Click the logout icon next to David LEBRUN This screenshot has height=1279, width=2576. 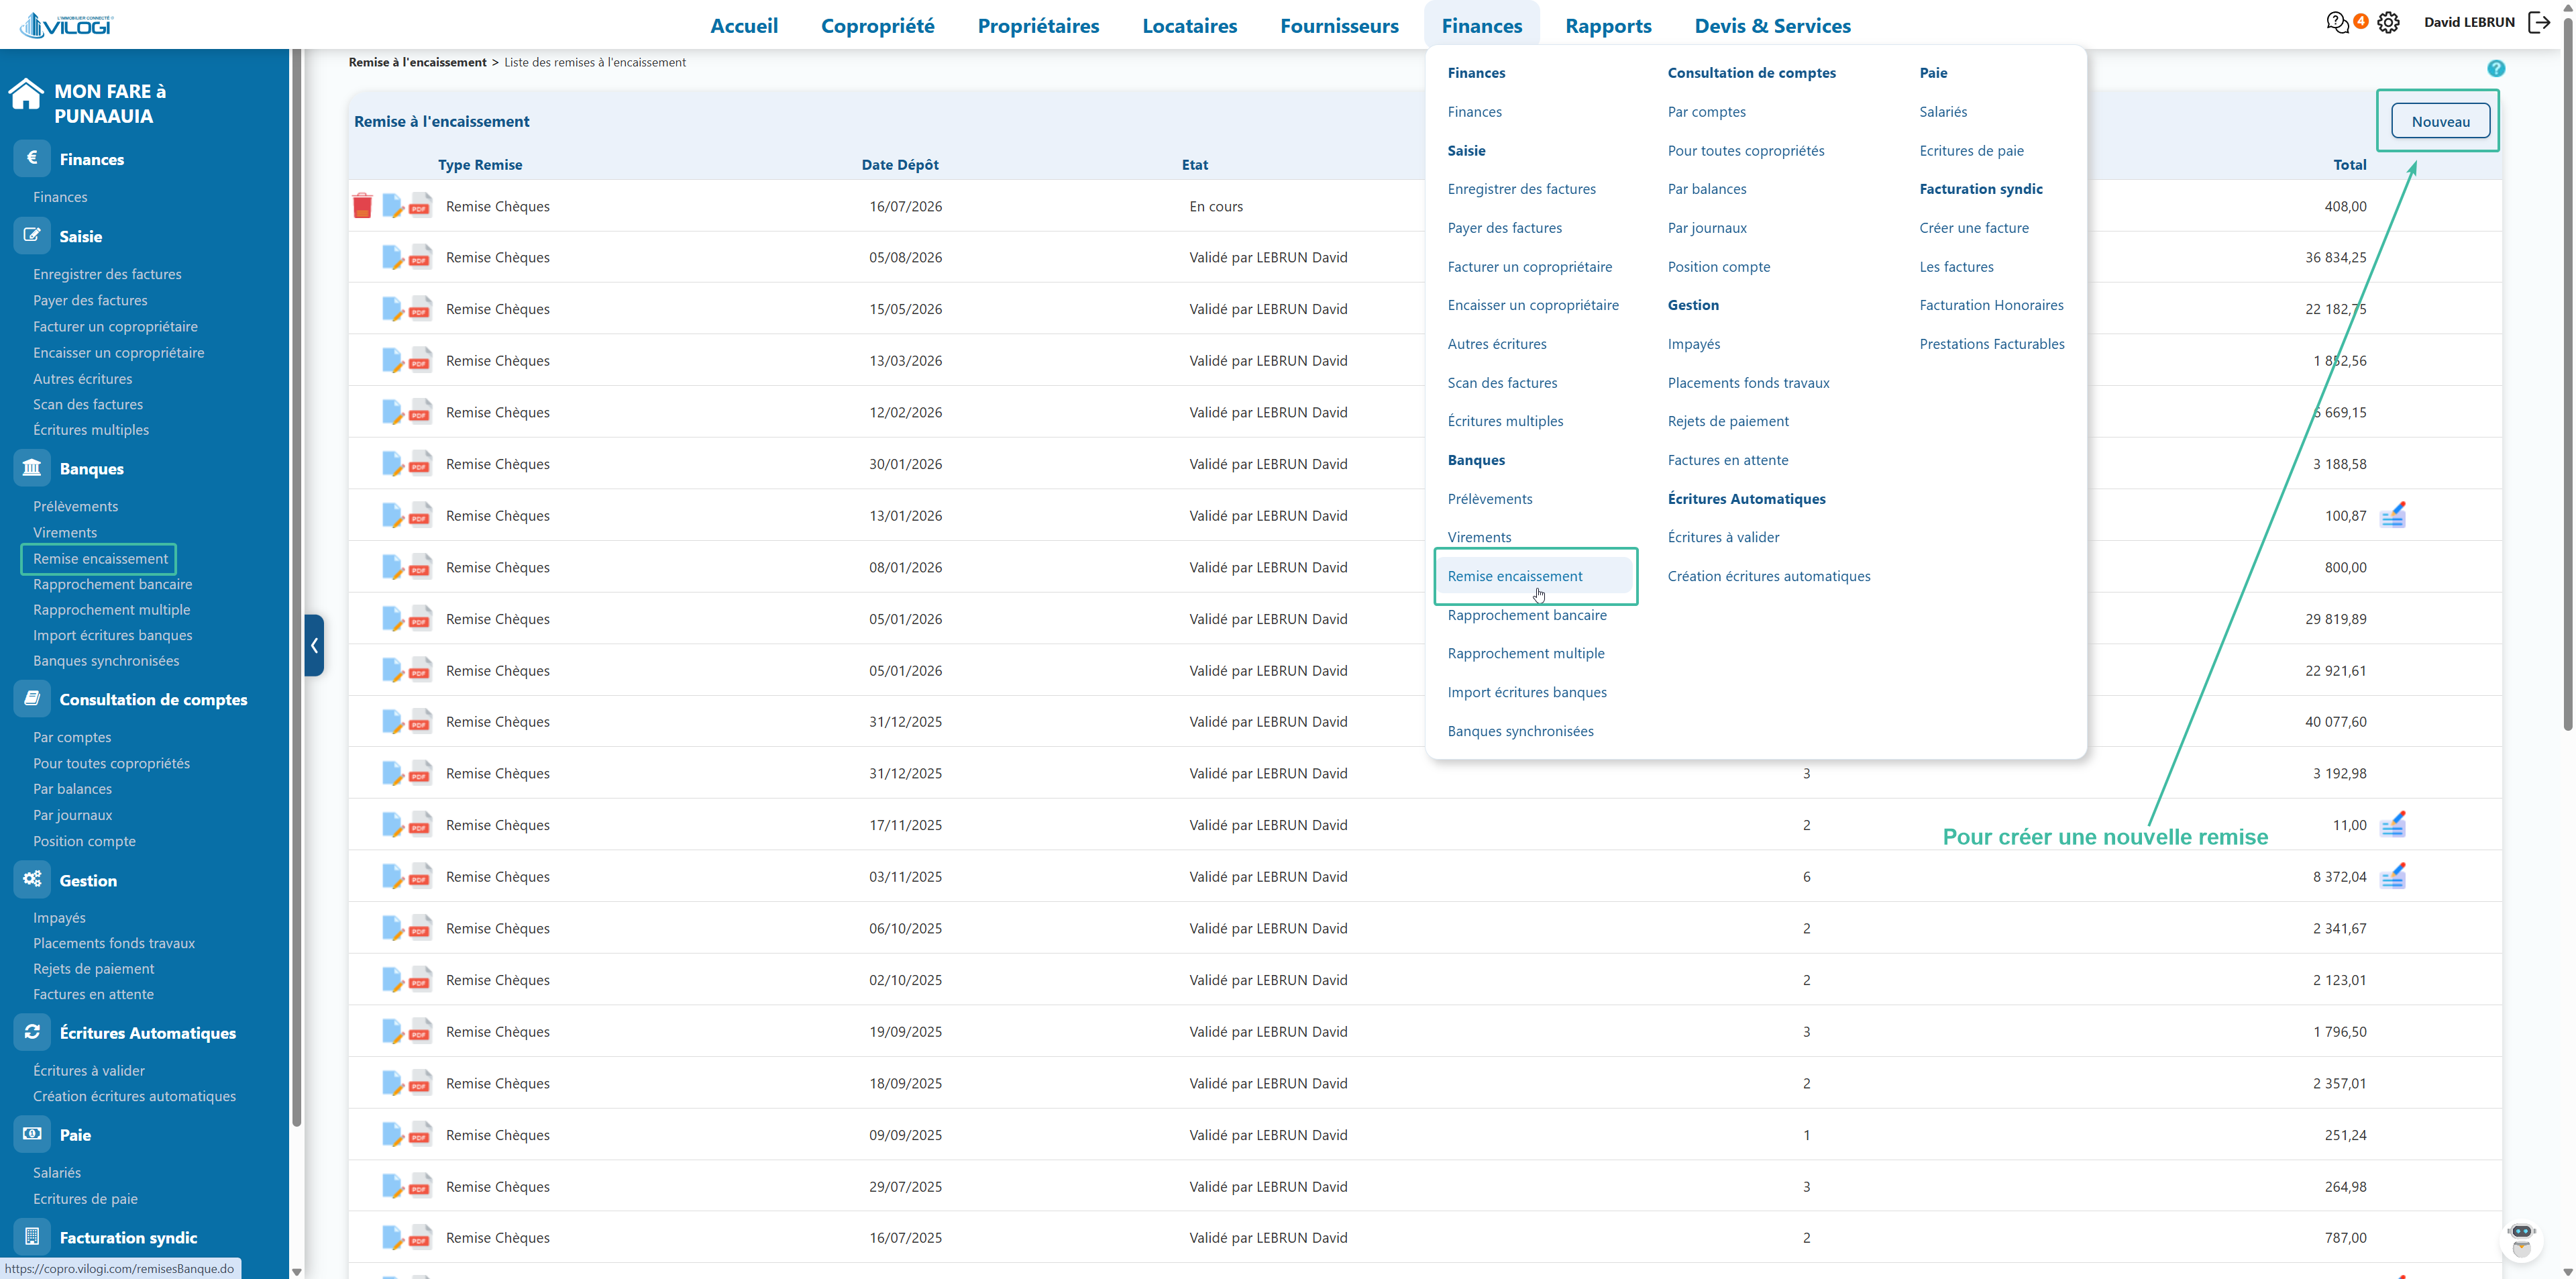2539,22
